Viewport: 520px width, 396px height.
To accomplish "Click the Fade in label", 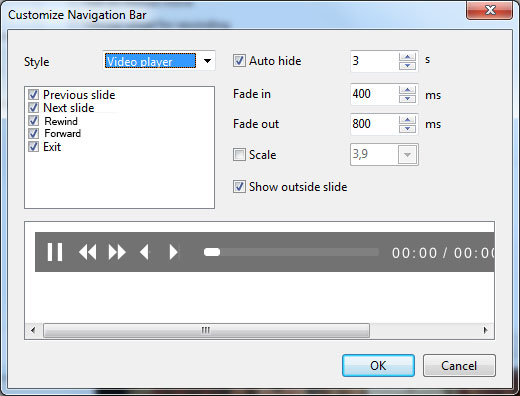I will [x=252, y=94].
